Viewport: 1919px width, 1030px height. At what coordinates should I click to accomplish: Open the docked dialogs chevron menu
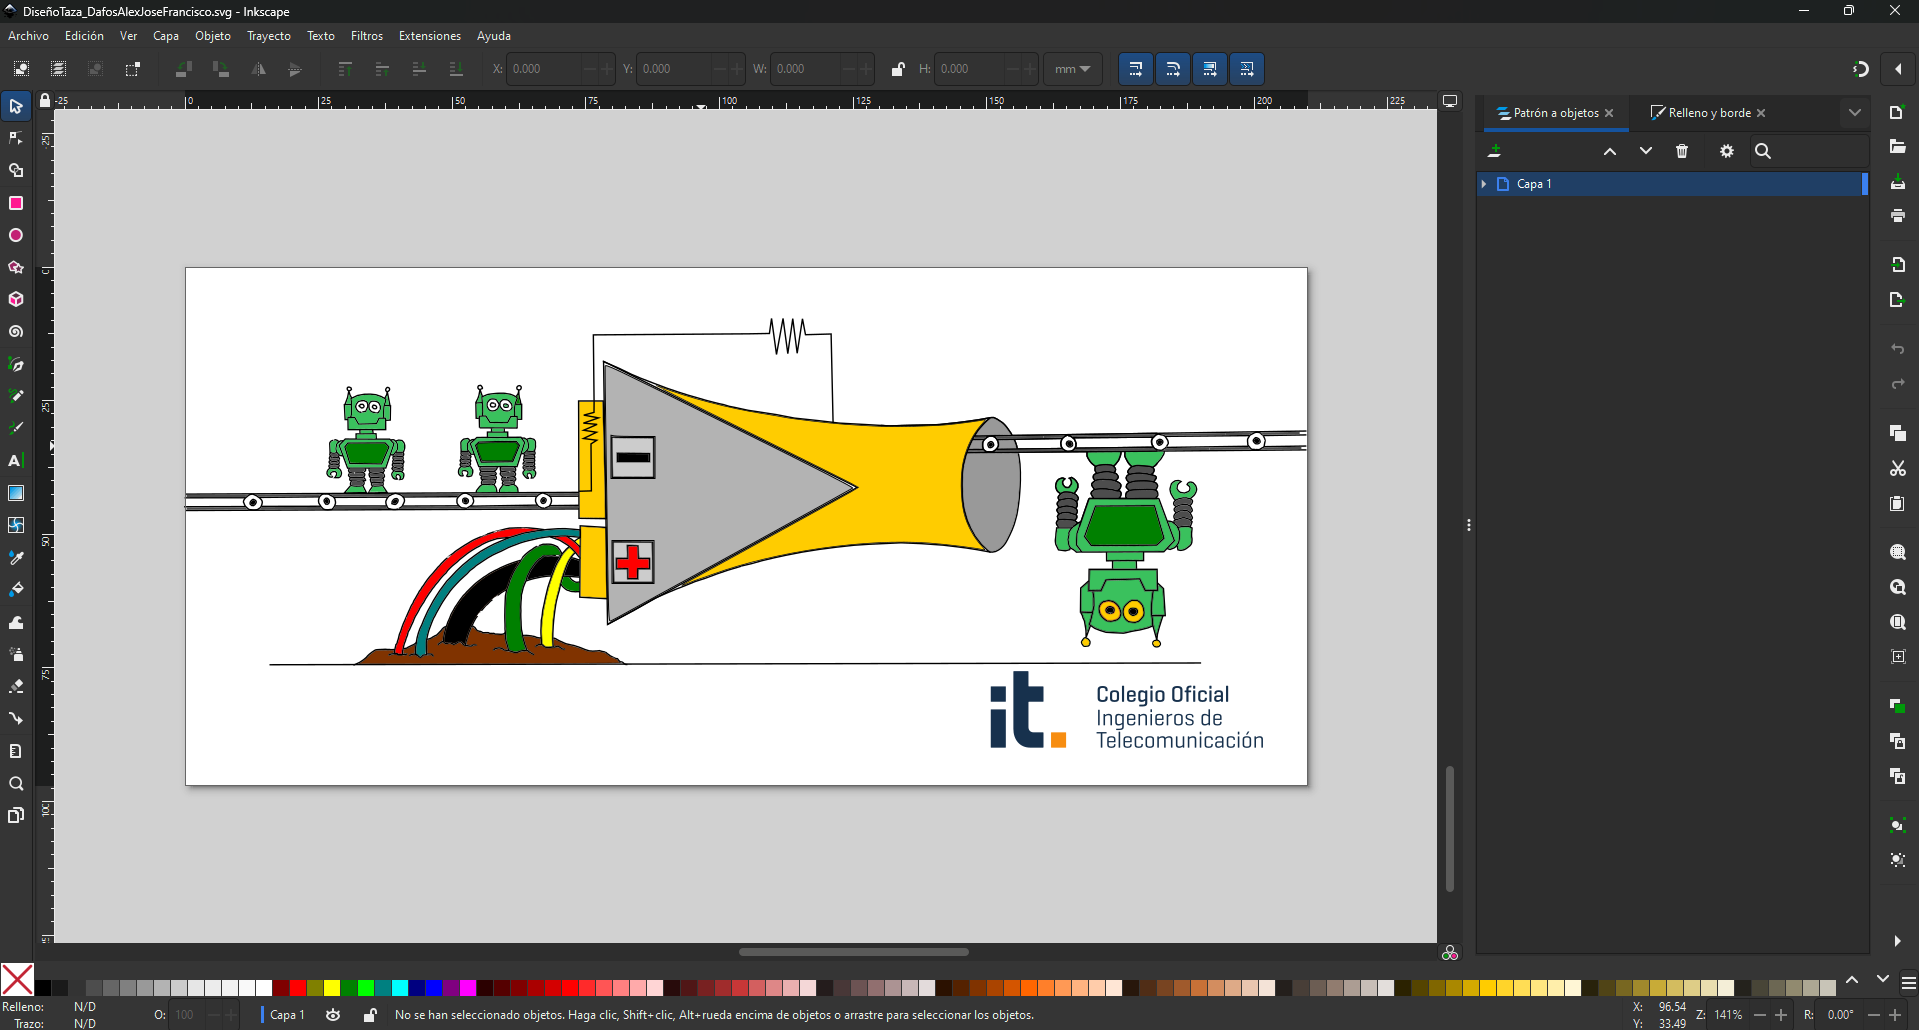(x=1855, y=113)
